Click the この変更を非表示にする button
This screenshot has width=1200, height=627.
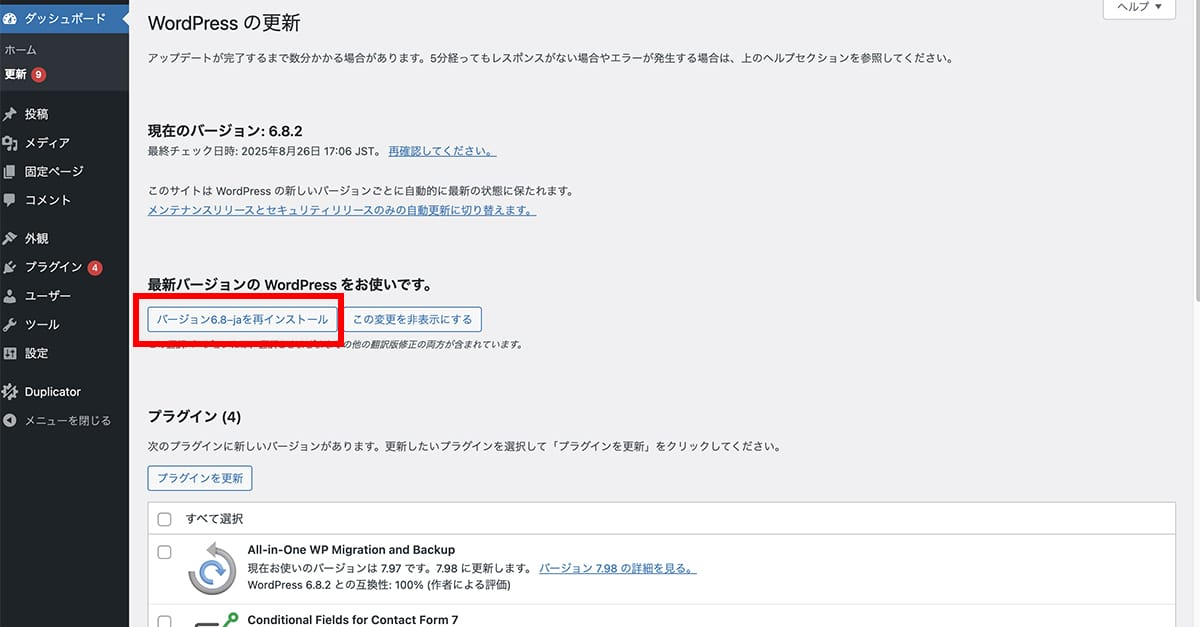pyautogui.click(x=412, y=320)
